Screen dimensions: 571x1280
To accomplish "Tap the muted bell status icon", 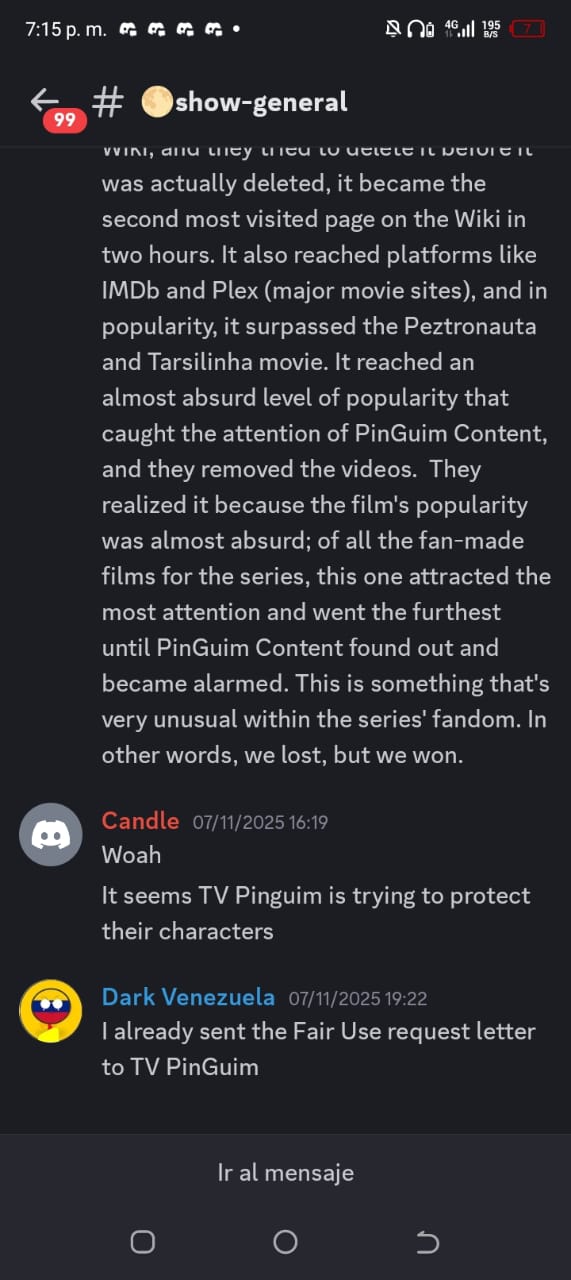I will 393,29.
